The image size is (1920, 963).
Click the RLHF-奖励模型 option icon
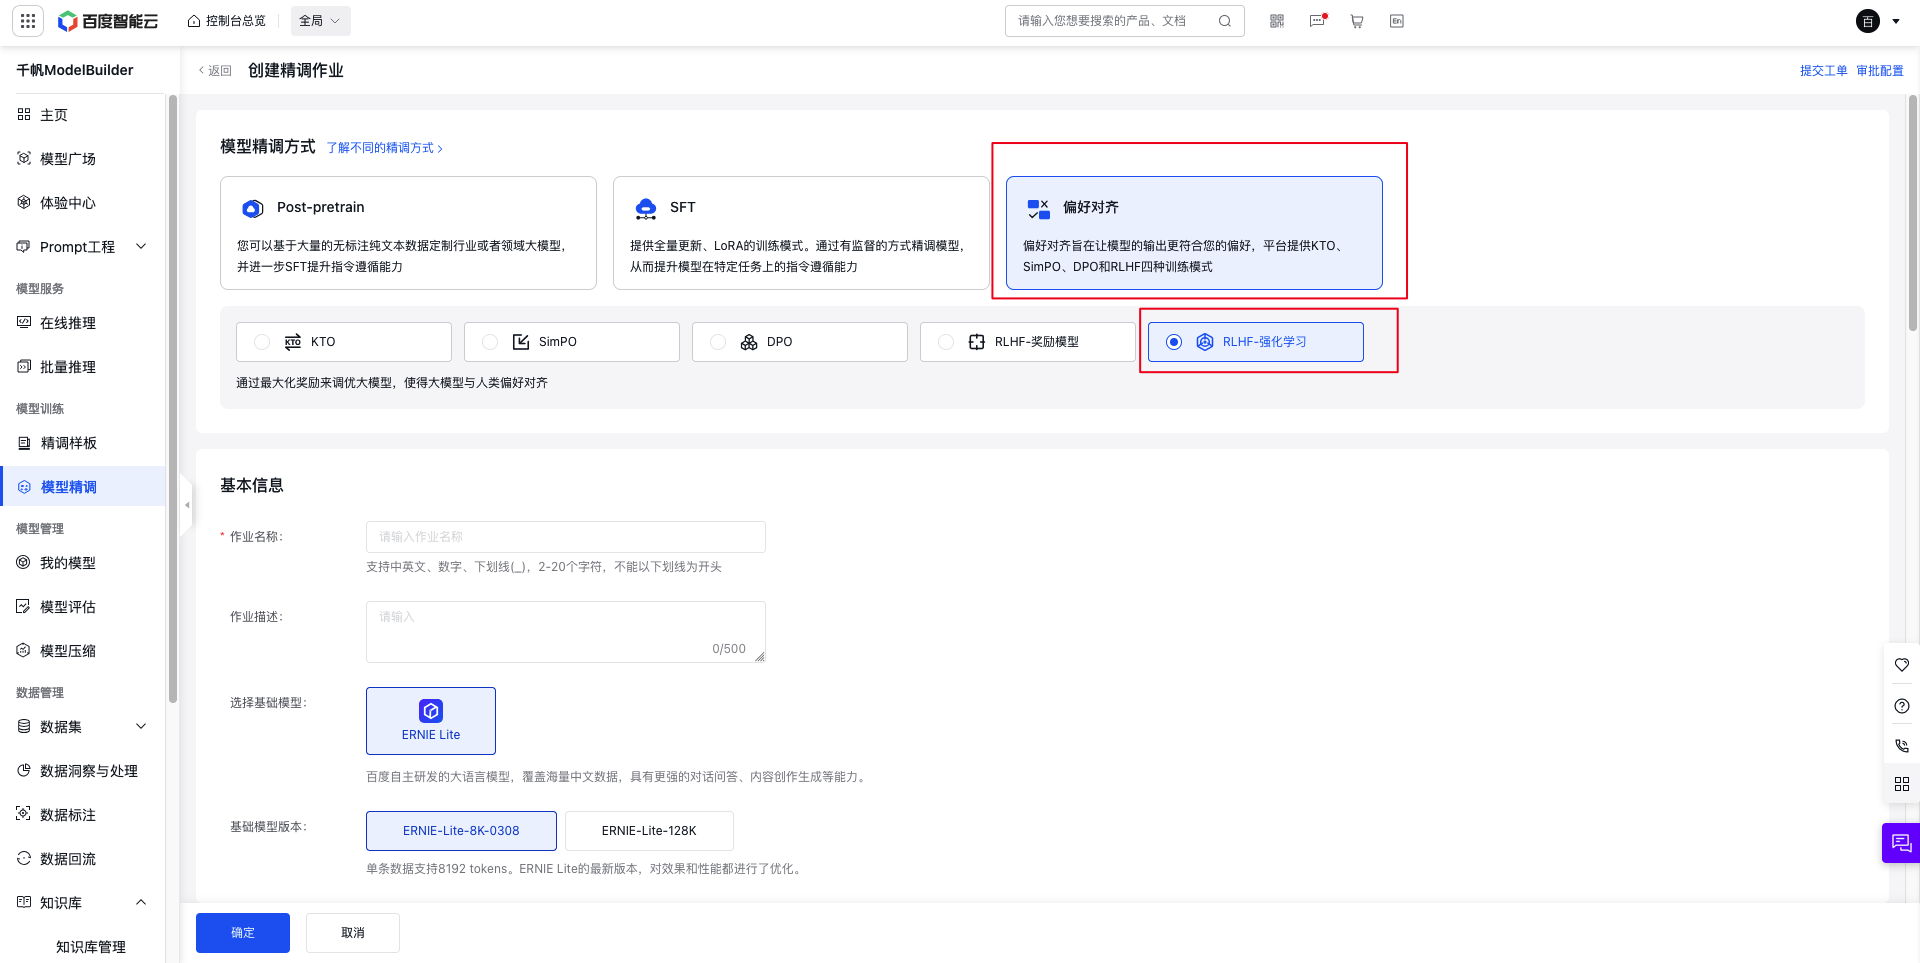[x=977, y=342]
